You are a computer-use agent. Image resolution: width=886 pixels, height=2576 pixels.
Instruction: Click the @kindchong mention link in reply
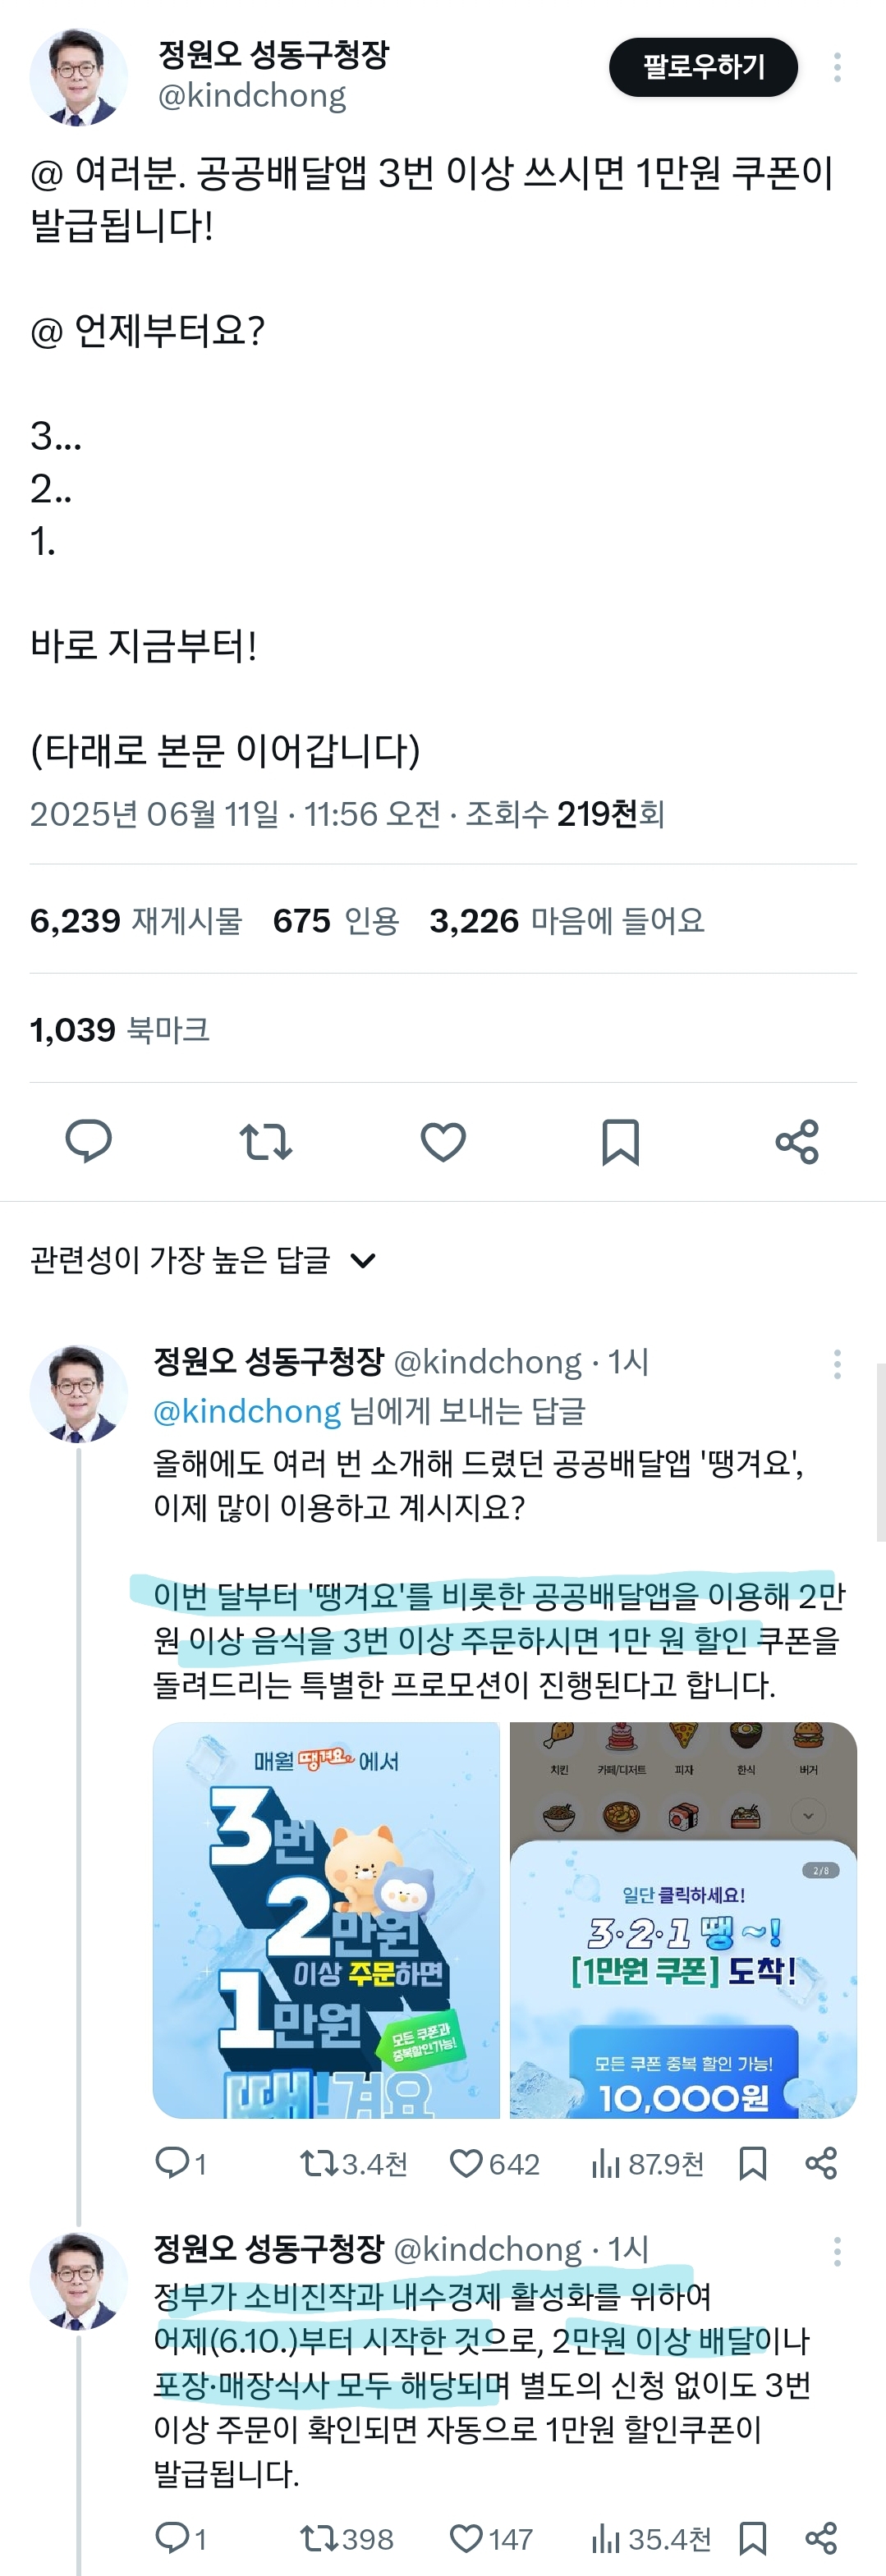point(247,1411)
